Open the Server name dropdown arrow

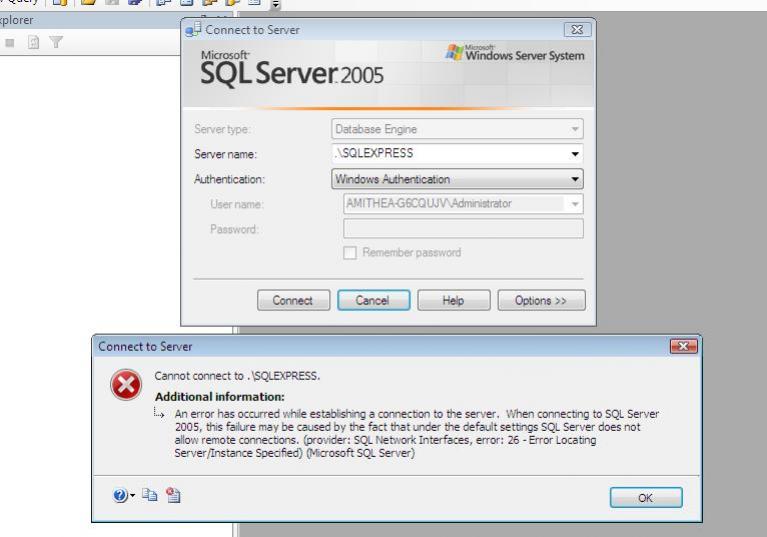click(x=575, y=154)
